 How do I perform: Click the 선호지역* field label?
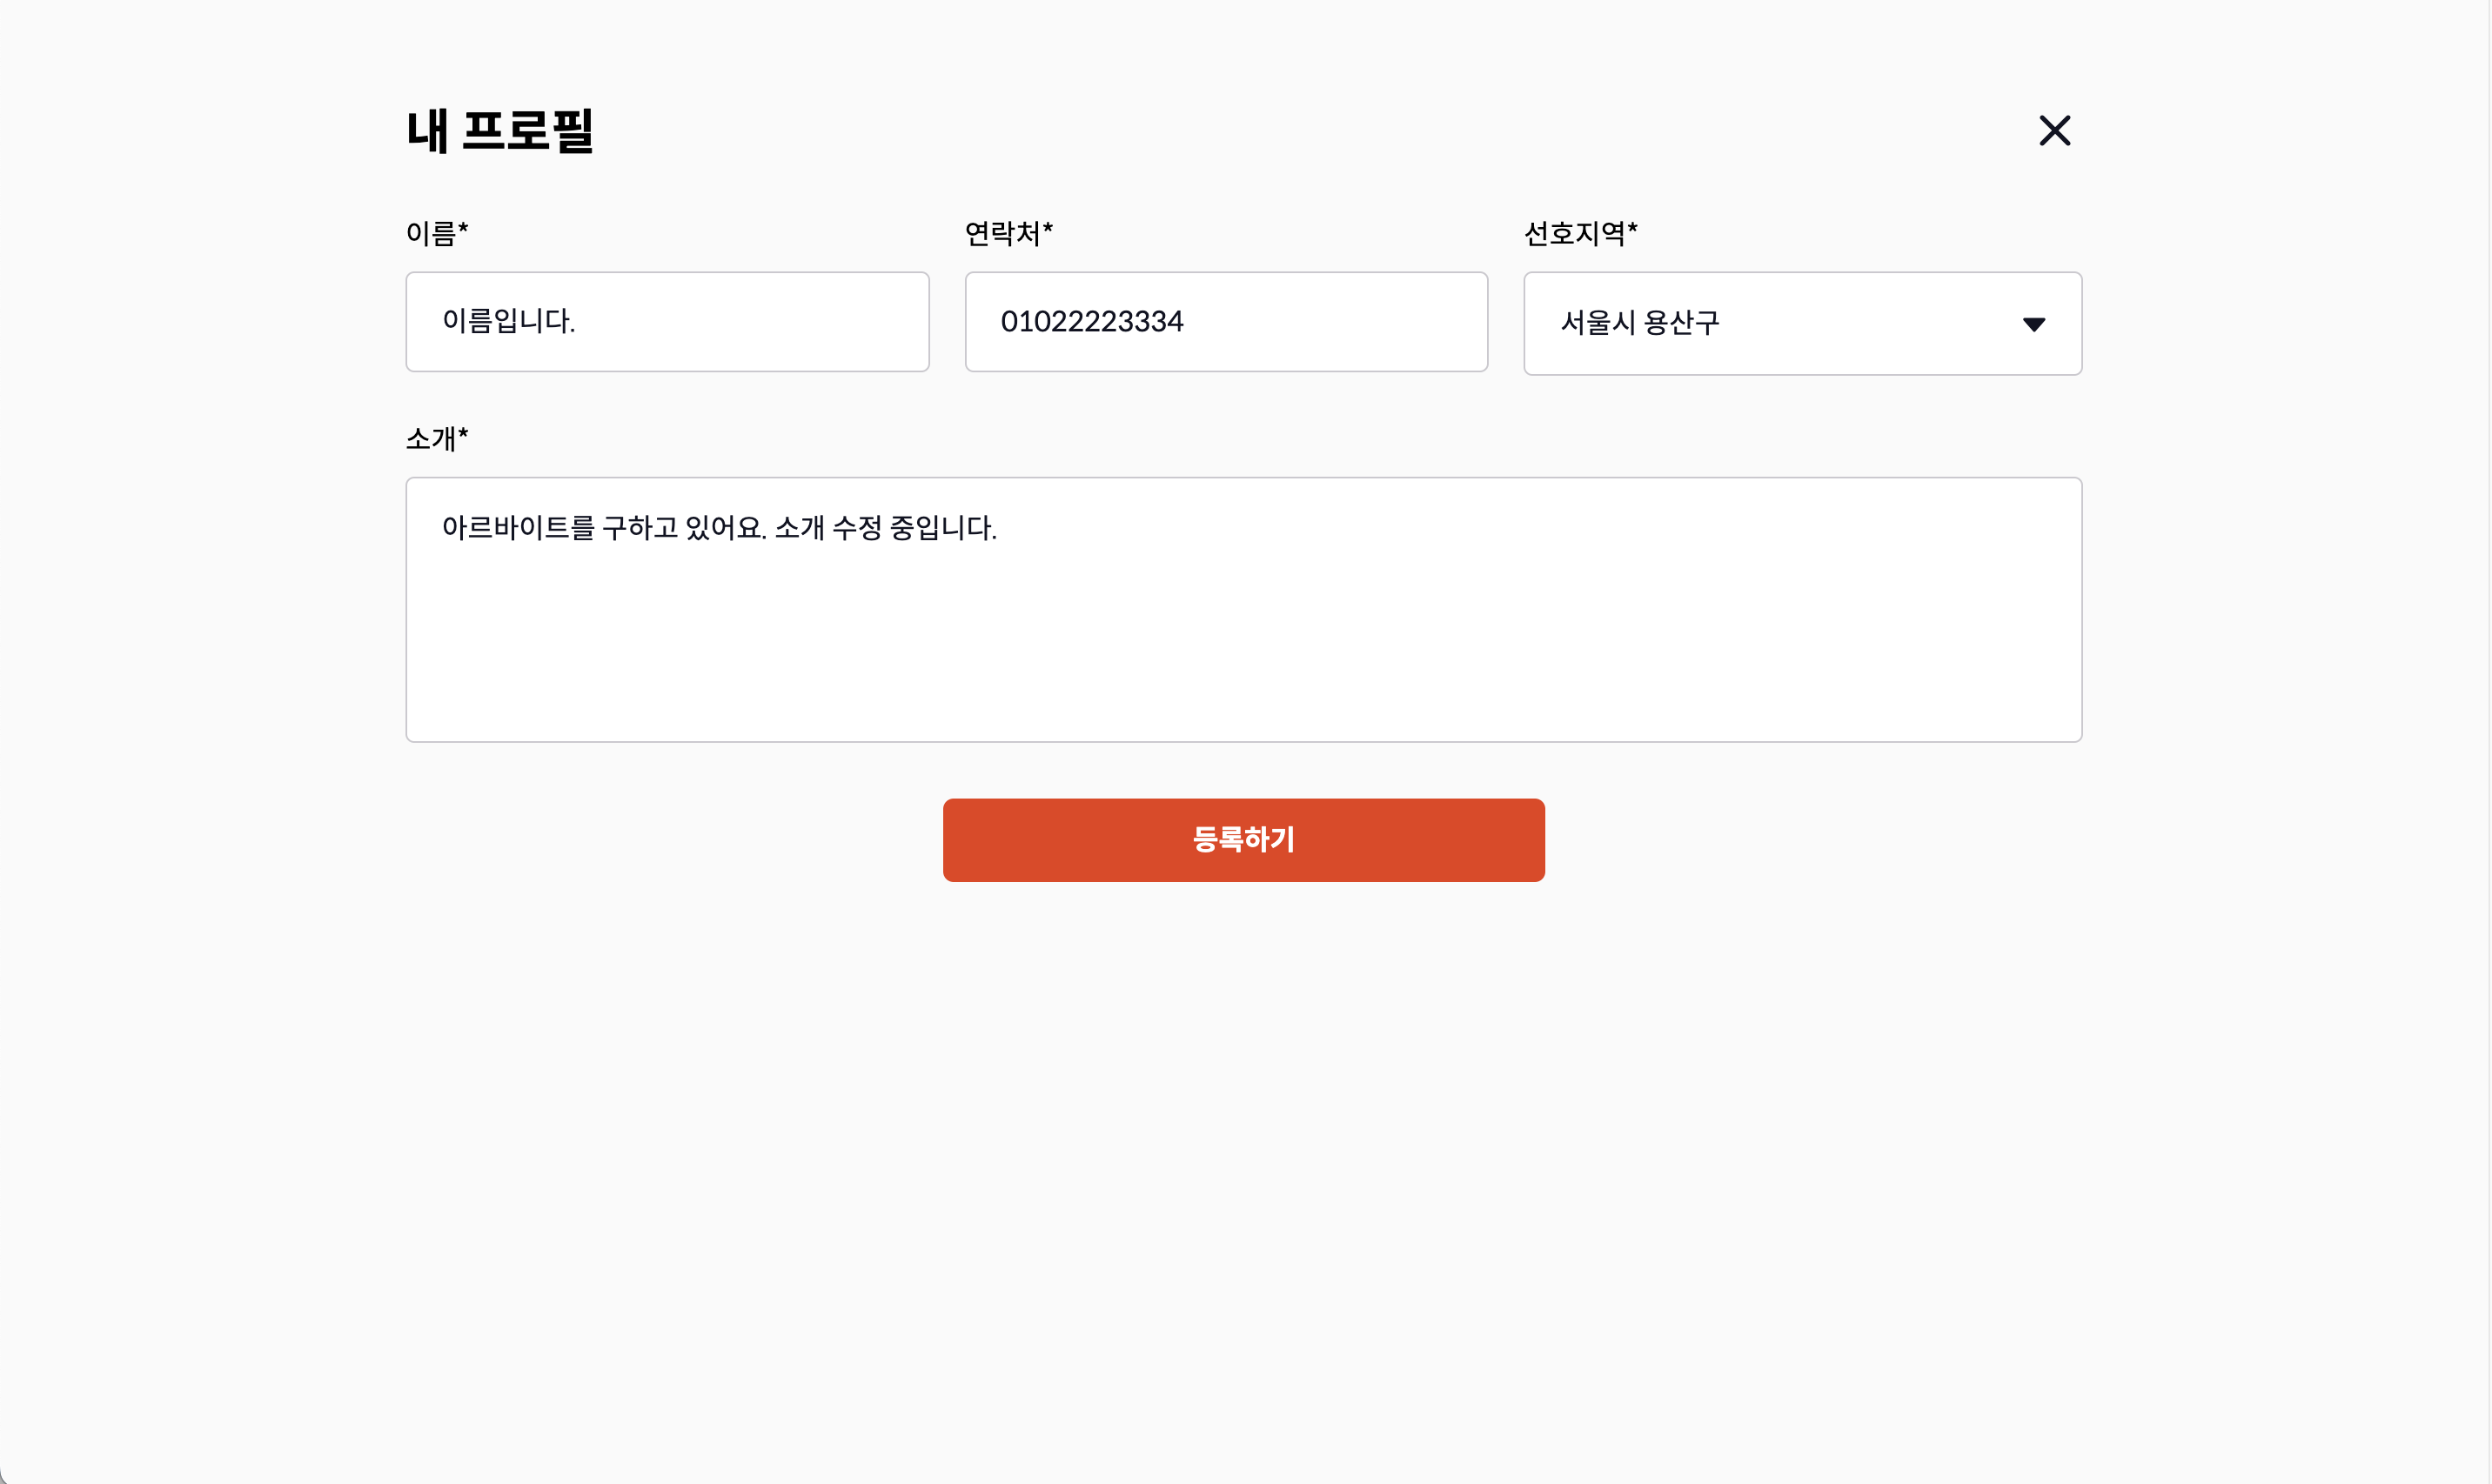(1580, 233)
